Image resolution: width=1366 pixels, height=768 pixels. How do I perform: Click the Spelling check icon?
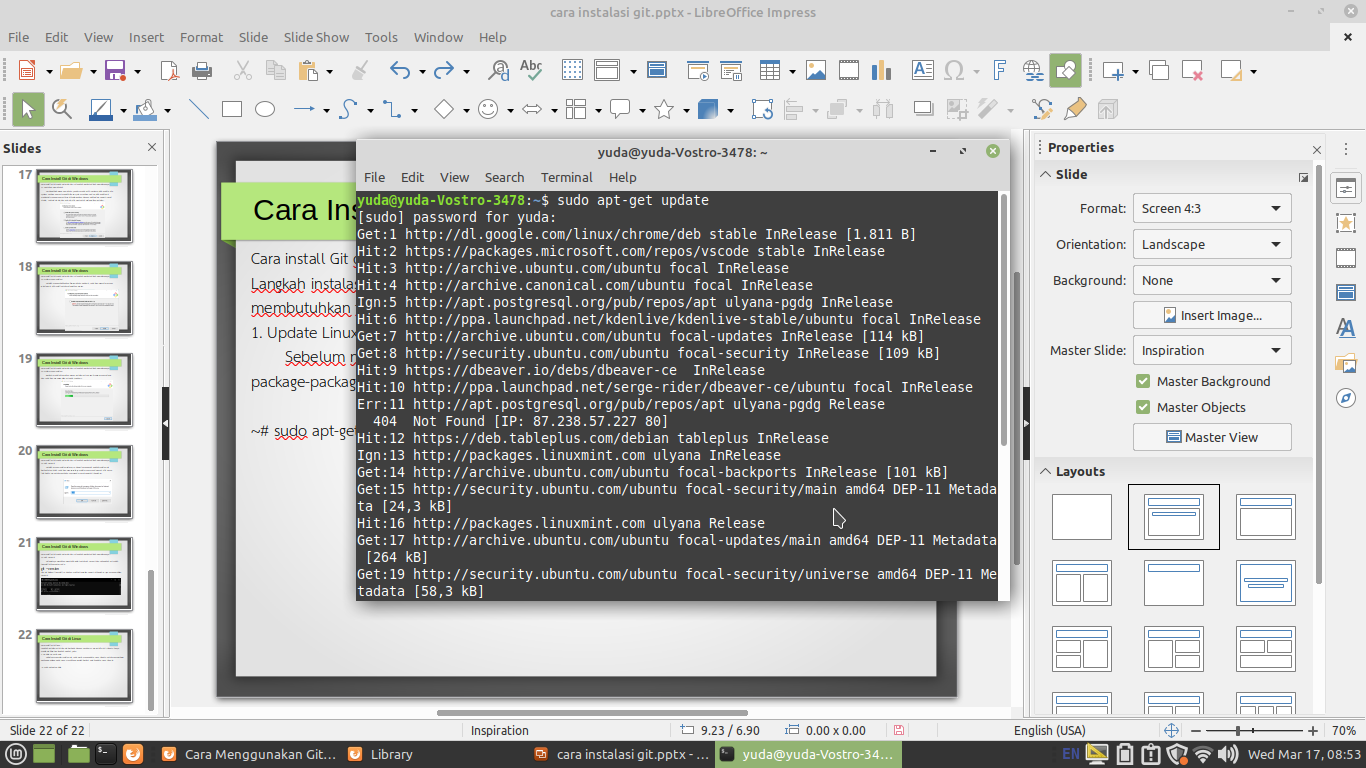pyautogui.click(x=530, y=71)
